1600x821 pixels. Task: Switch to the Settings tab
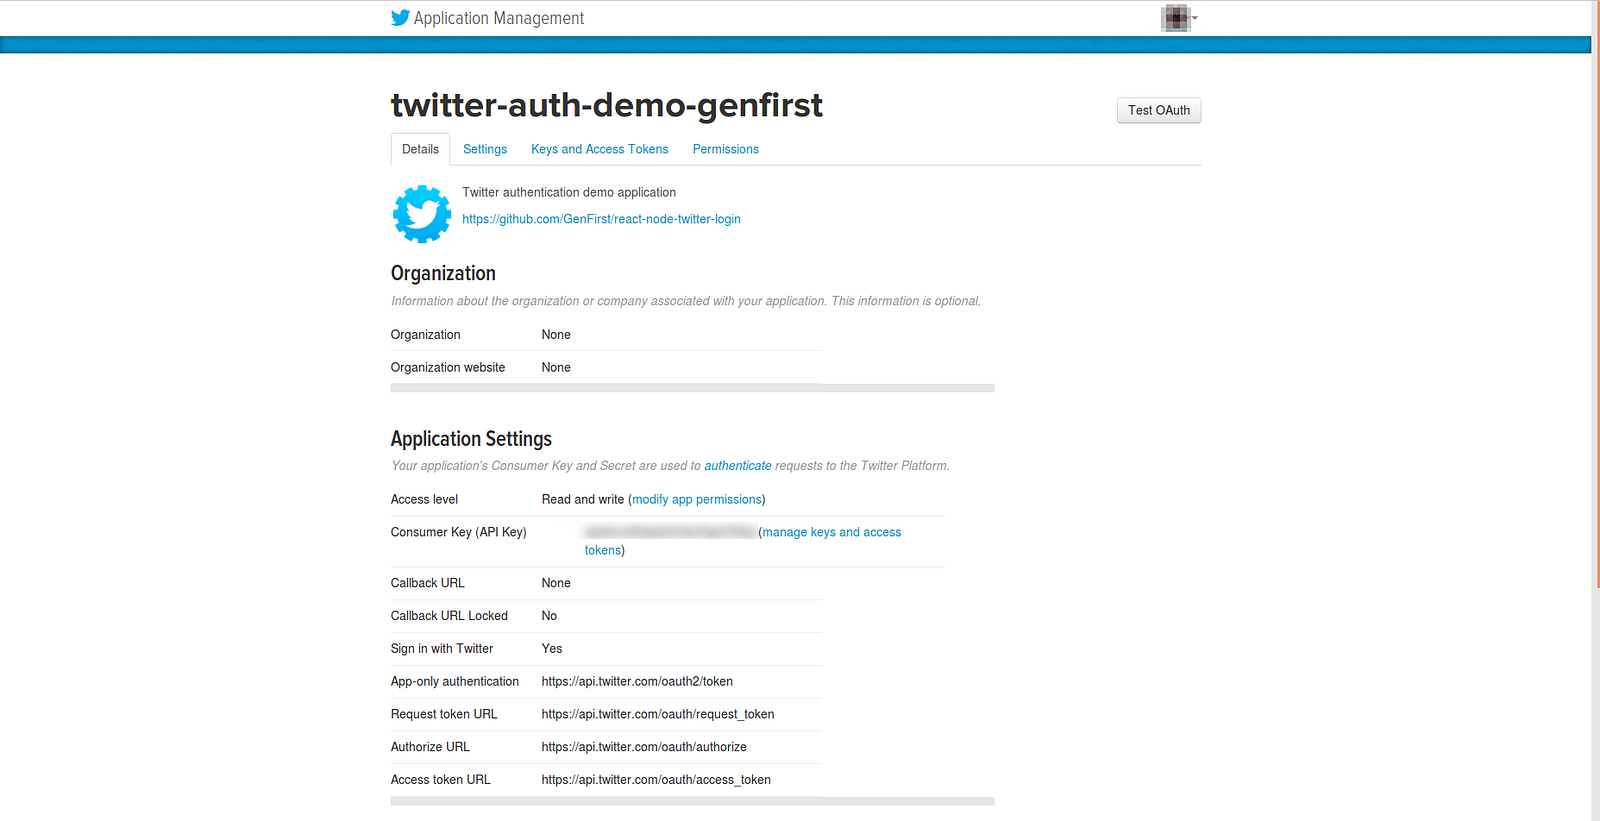(x=485, y=149)
